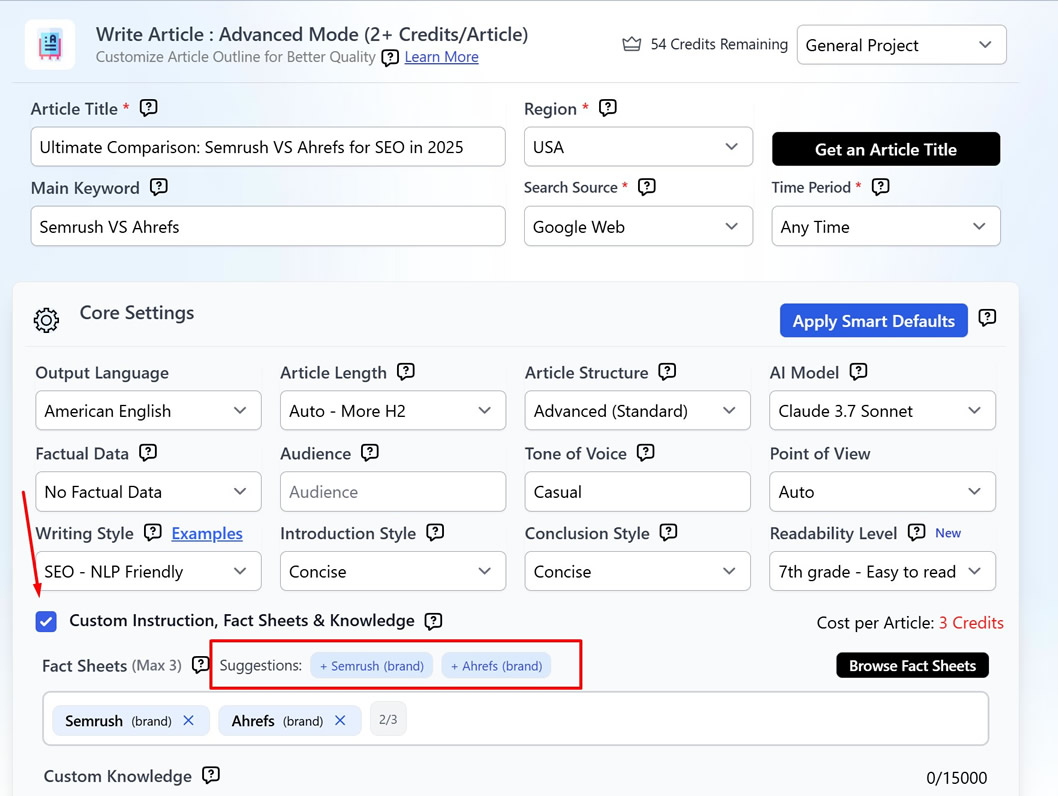Open Writing Style dropdown SEO - NLP Friendly
Screen dimensions: 1058x796
[148, 571]
